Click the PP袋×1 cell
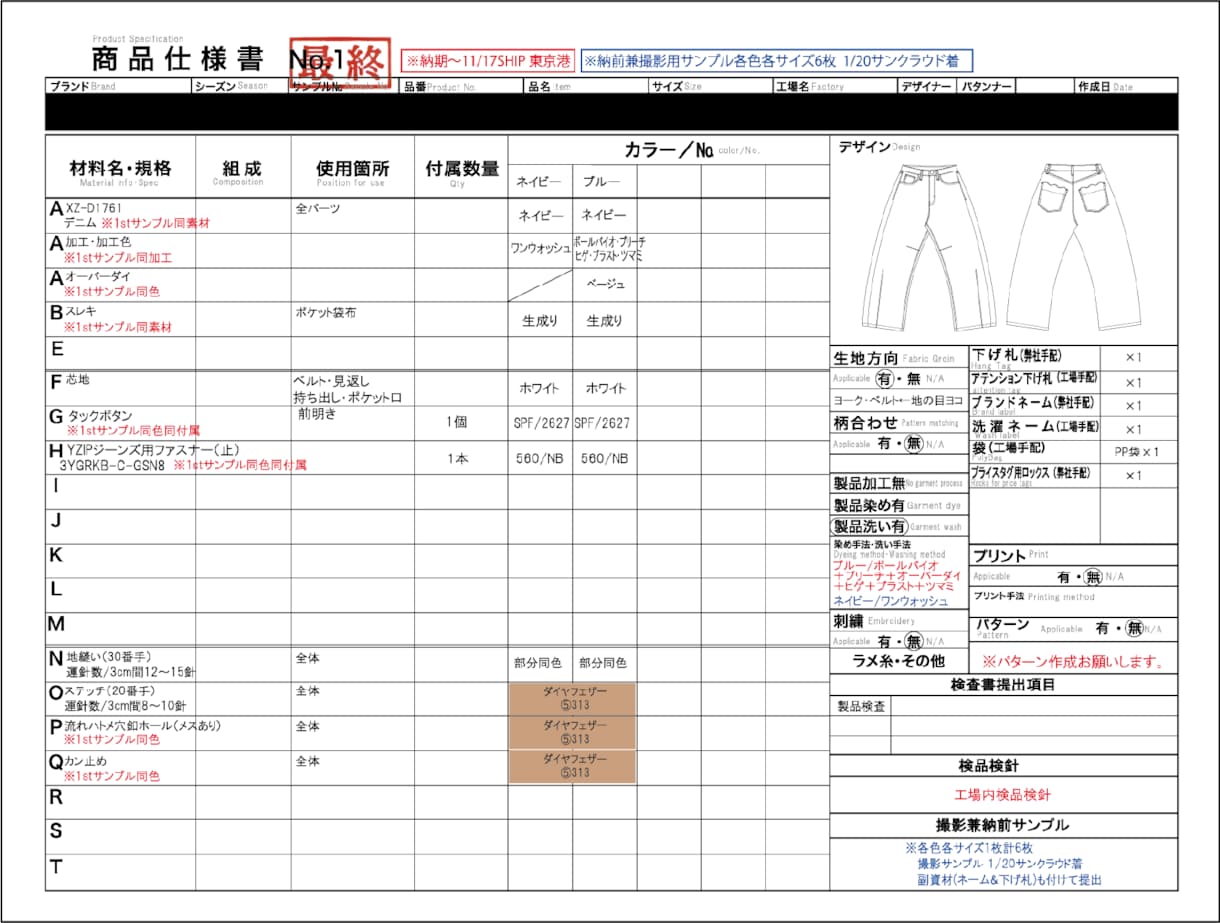 pos(1137,452)
